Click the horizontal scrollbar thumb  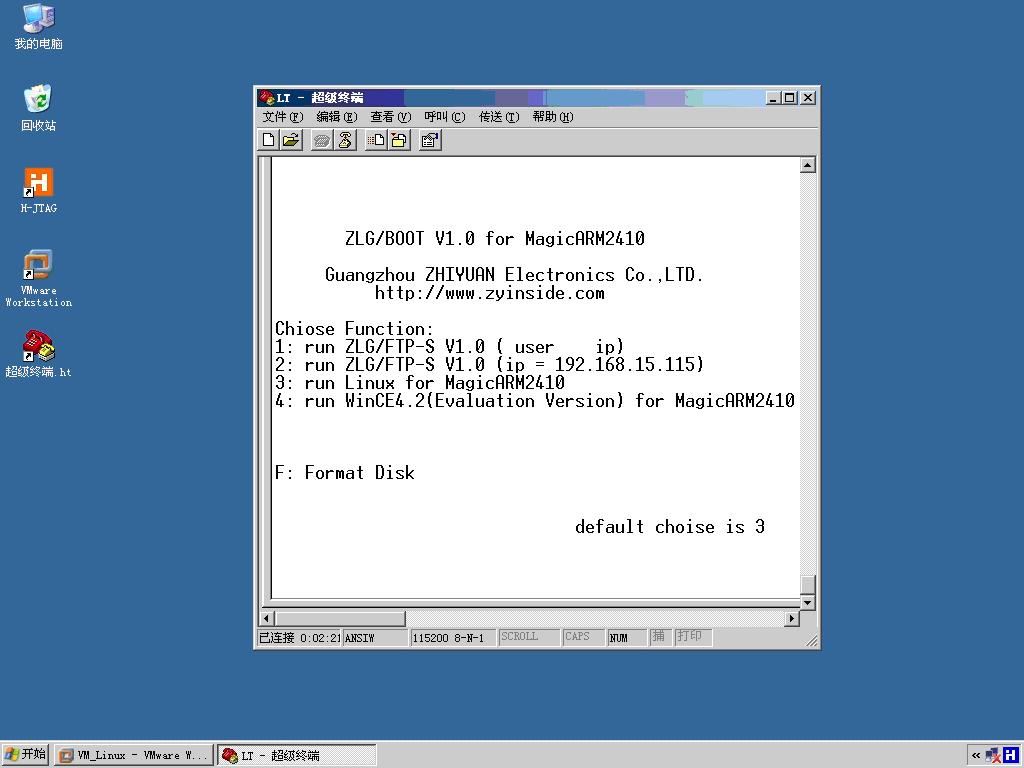click(x=340, y=618)
